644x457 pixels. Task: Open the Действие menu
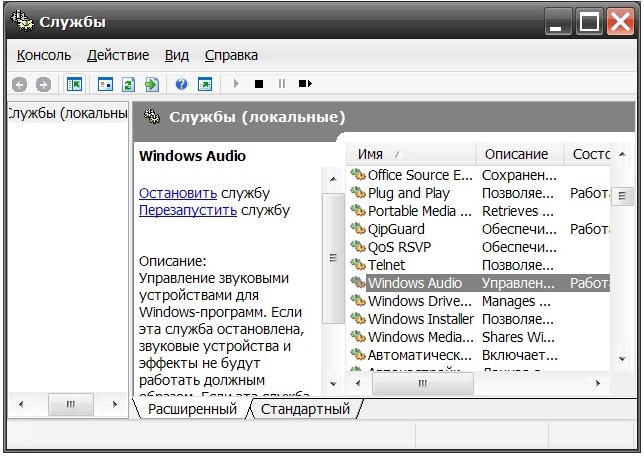(x=118, y=55)
